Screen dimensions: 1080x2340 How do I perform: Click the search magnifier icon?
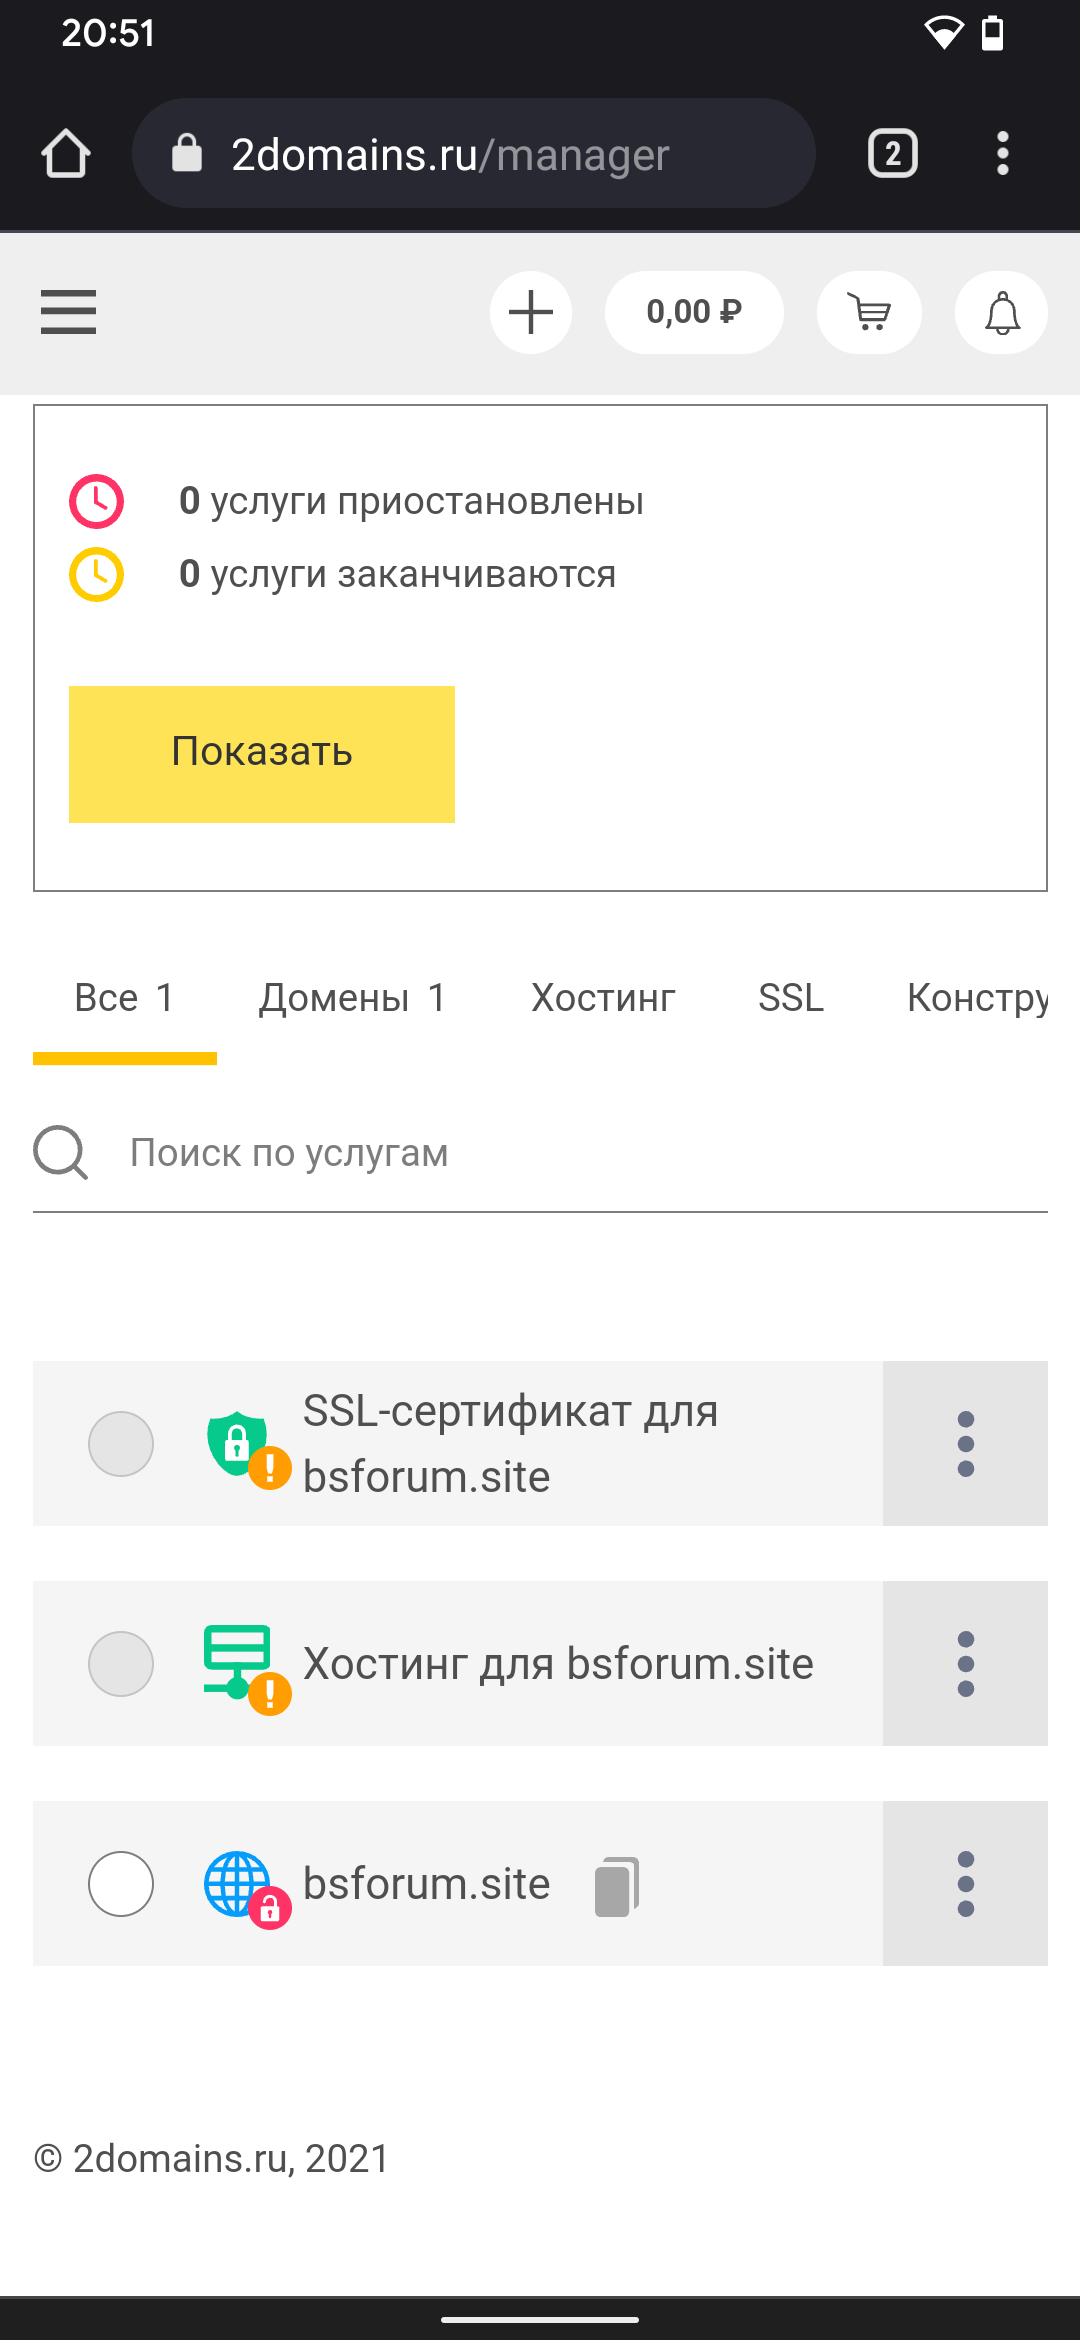point(61,1153)
